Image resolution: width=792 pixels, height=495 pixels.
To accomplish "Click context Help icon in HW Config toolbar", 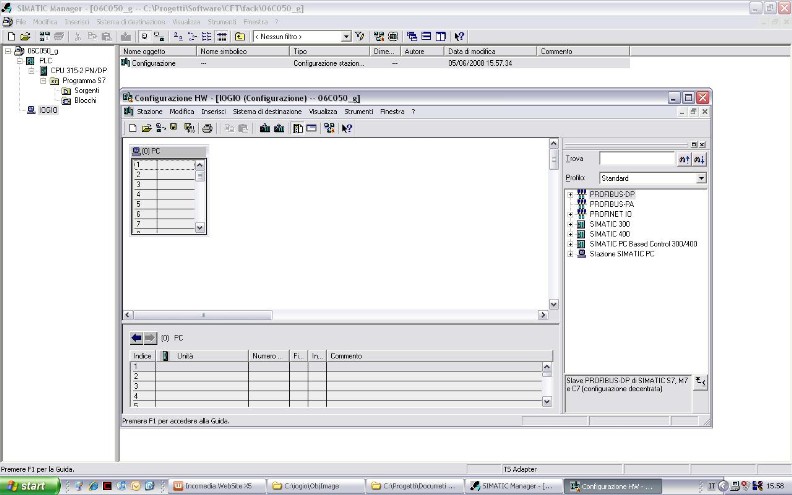I will pyautogui.click(x=346, y=128).
